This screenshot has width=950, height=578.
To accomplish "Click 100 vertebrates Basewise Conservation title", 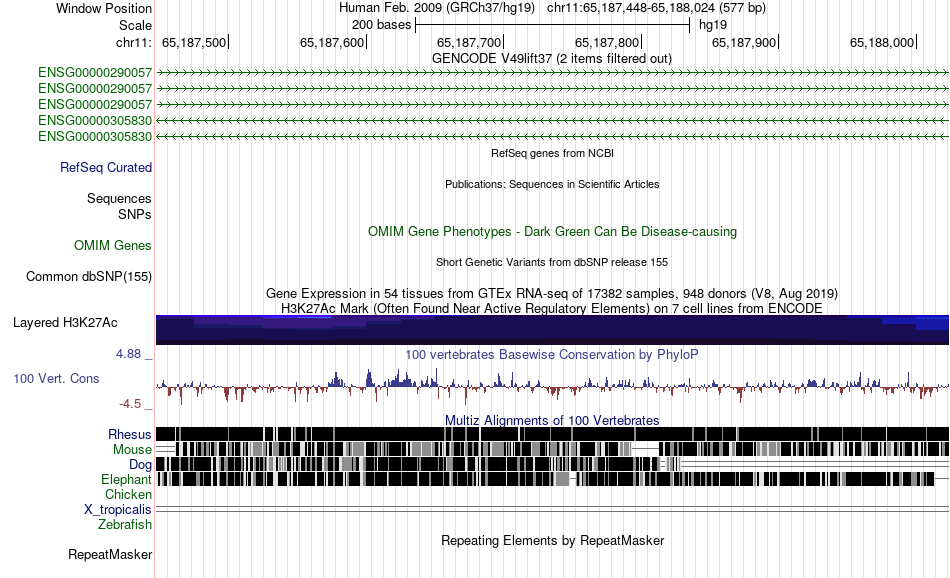I will [x=552, y=354].
